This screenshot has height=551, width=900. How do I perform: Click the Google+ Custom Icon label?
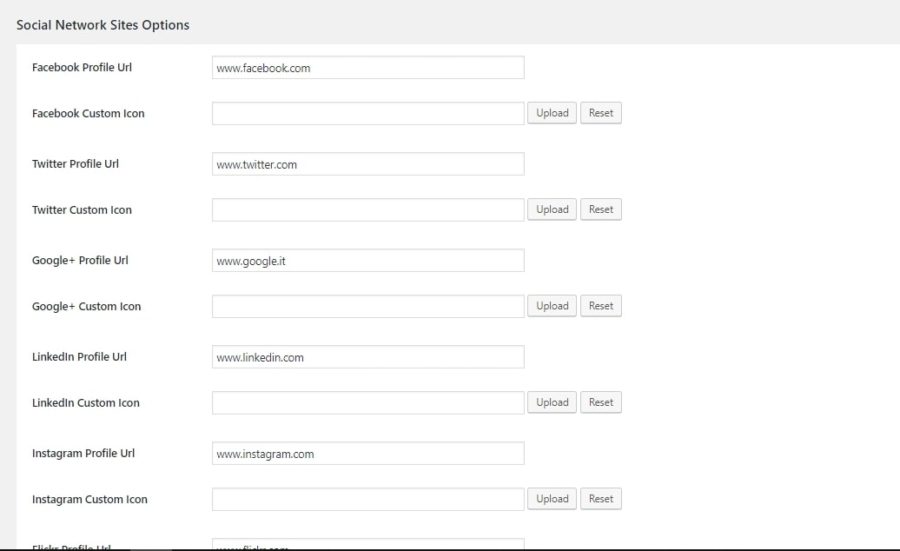[87, 306]
